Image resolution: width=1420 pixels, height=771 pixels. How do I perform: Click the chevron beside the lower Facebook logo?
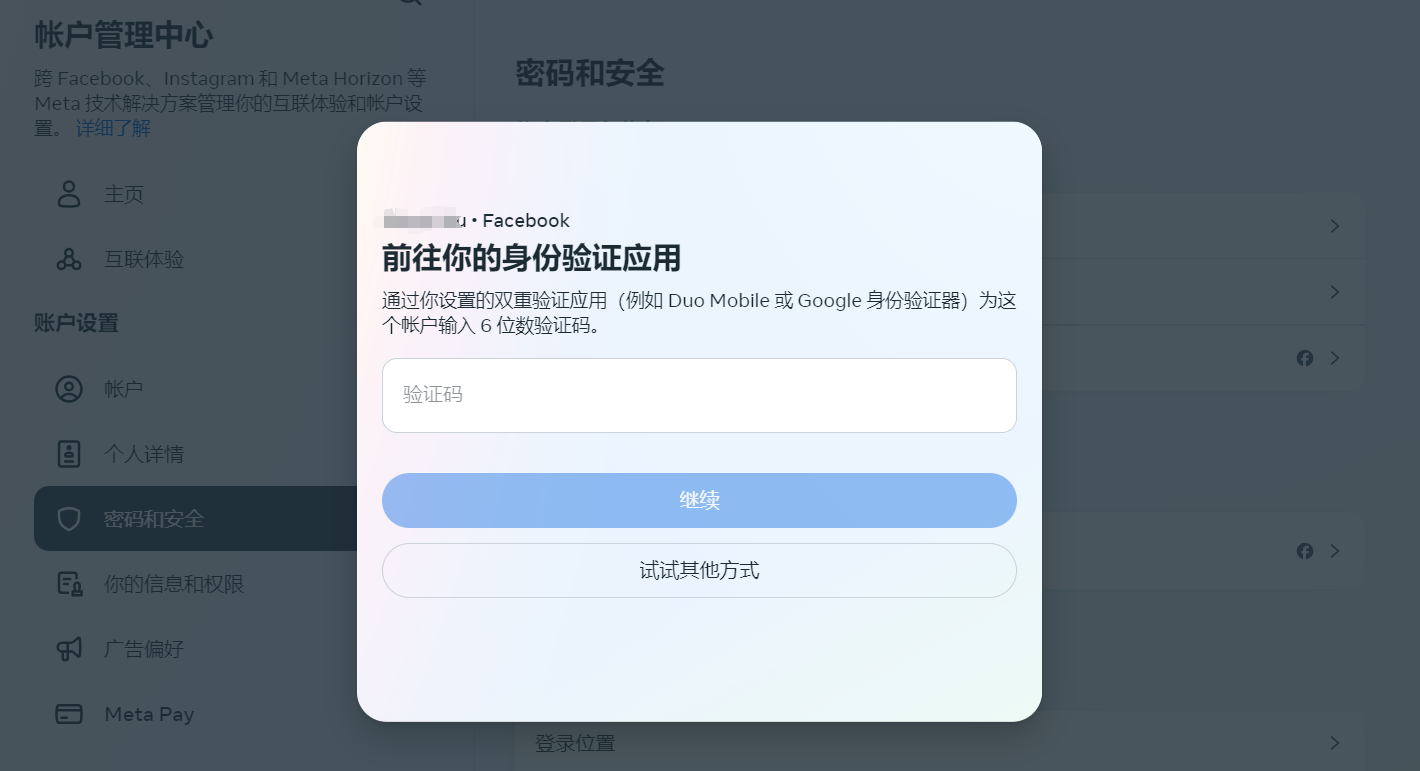pos(1335,551)
